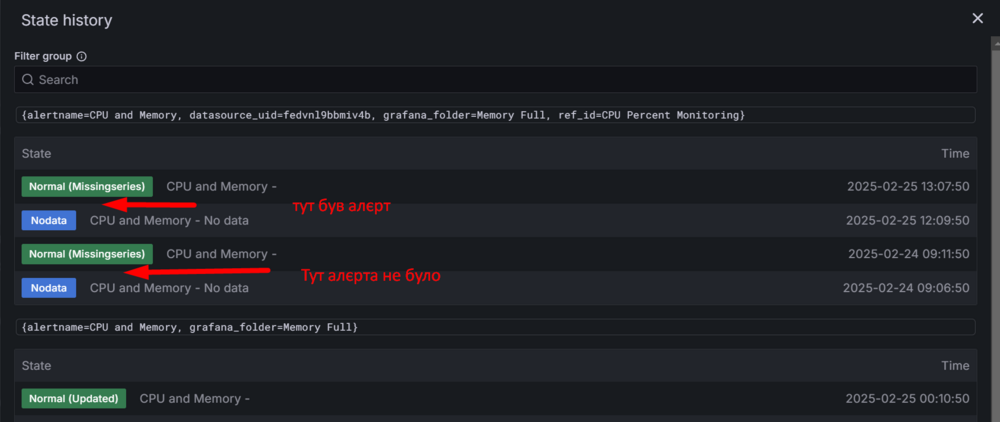This screenshot has height=422, width=1000.
Task: Click the Nodata badge at 09:06:50
Action: [x=49, y=288]
